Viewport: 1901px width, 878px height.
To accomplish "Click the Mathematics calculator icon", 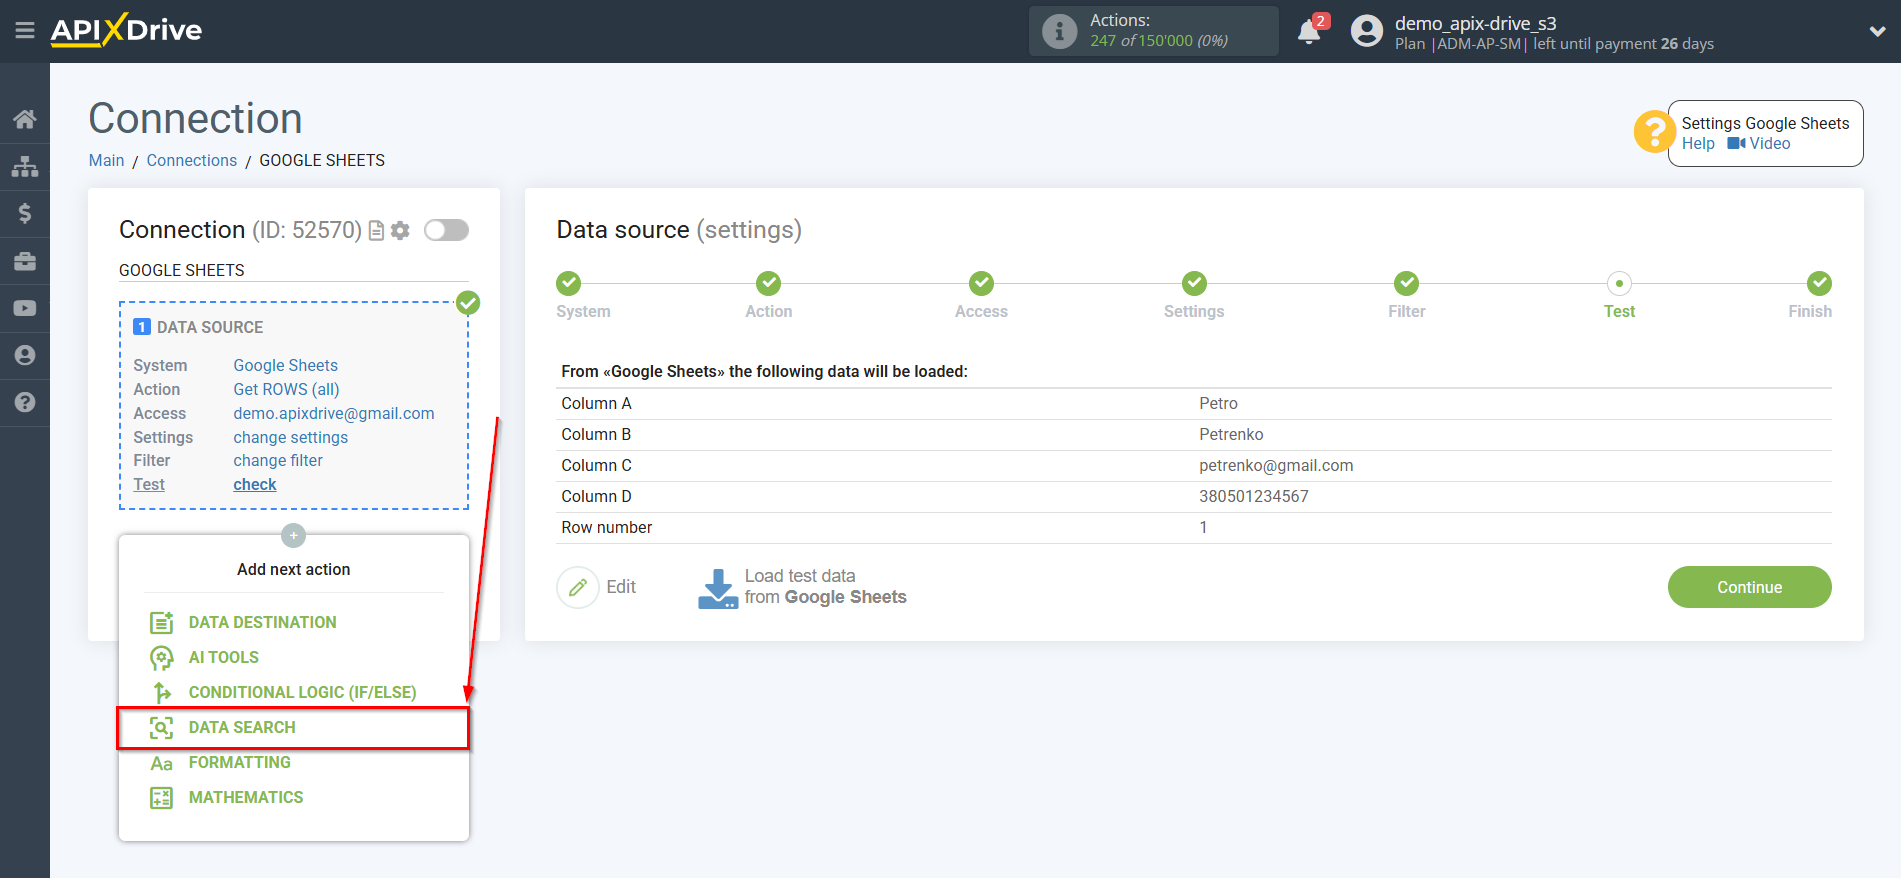I will point(161,798).
